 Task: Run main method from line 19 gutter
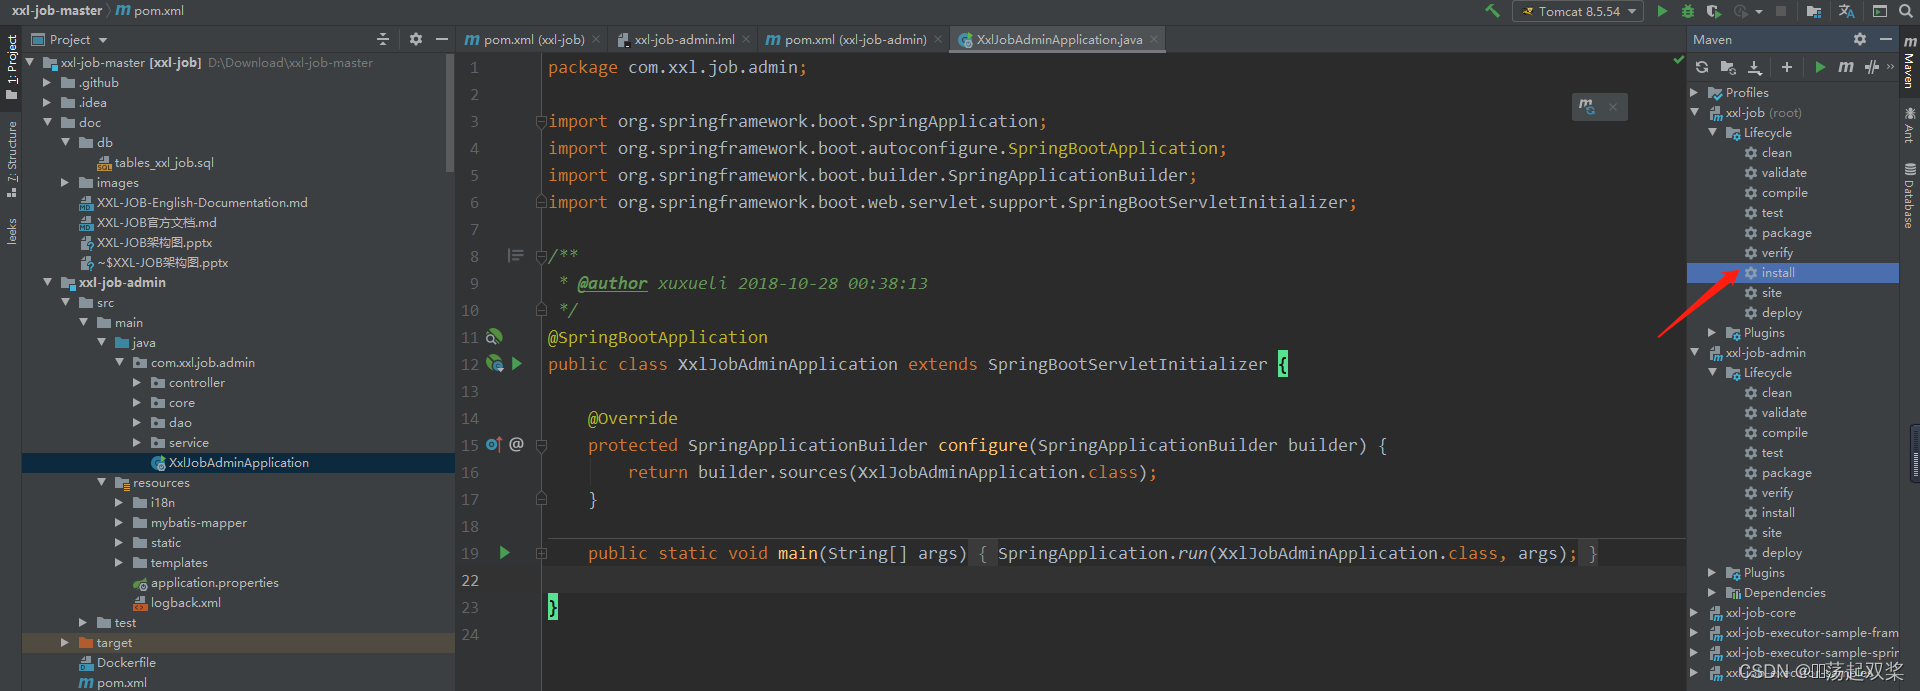point(505,553)
